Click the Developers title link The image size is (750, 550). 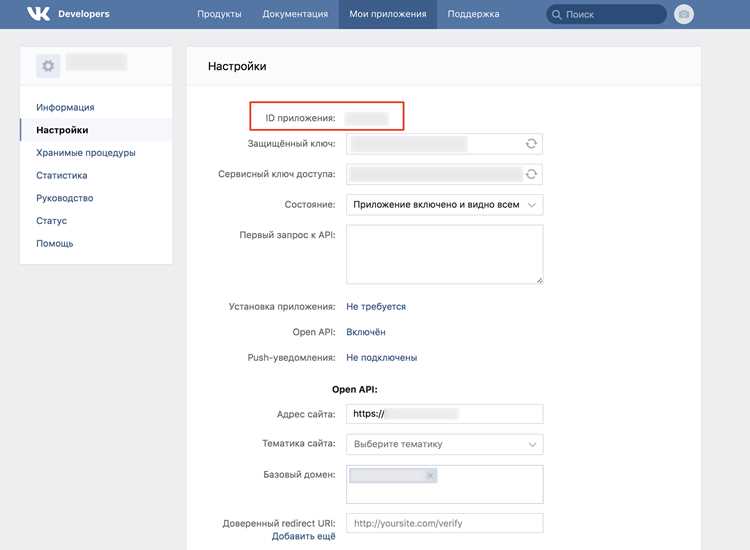[84, 14]
